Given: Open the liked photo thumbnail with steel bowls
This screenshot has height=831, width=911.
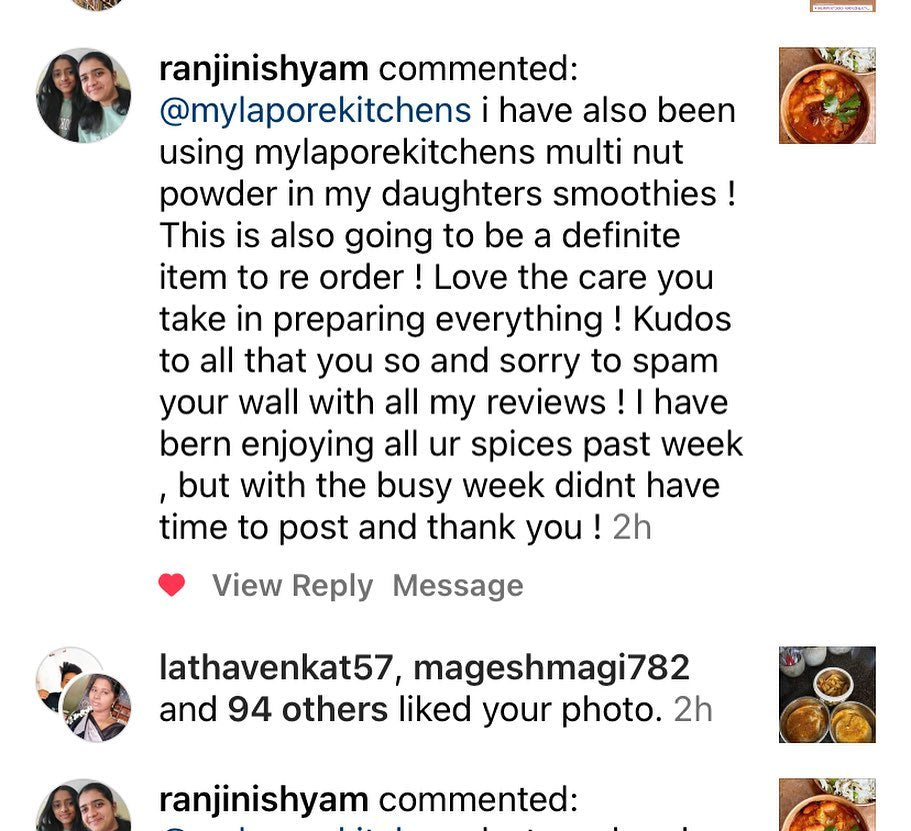Looking at the screenshot, I should pos(827,694).
